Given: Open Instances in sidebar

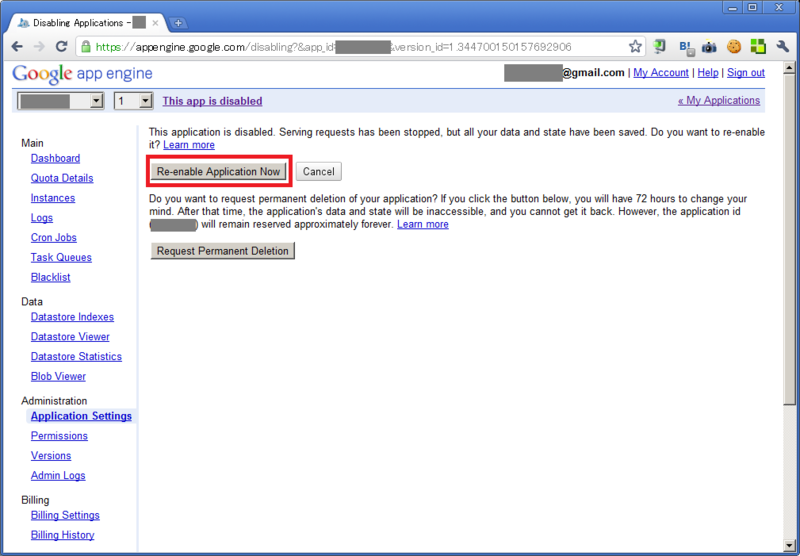Looking at the screenshot, I should coord(53,198).
